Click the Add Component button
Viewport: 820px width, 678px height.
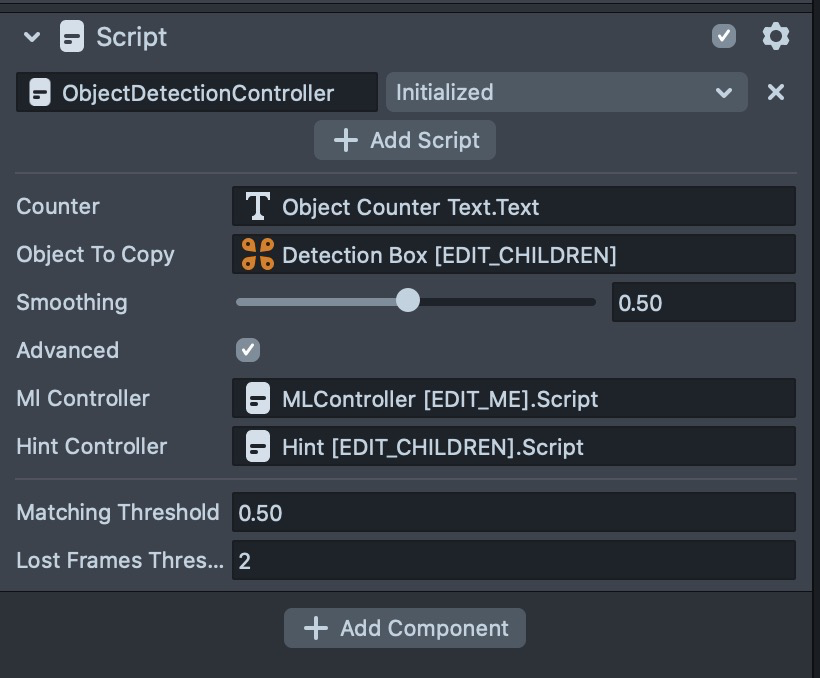click(405, 628)
